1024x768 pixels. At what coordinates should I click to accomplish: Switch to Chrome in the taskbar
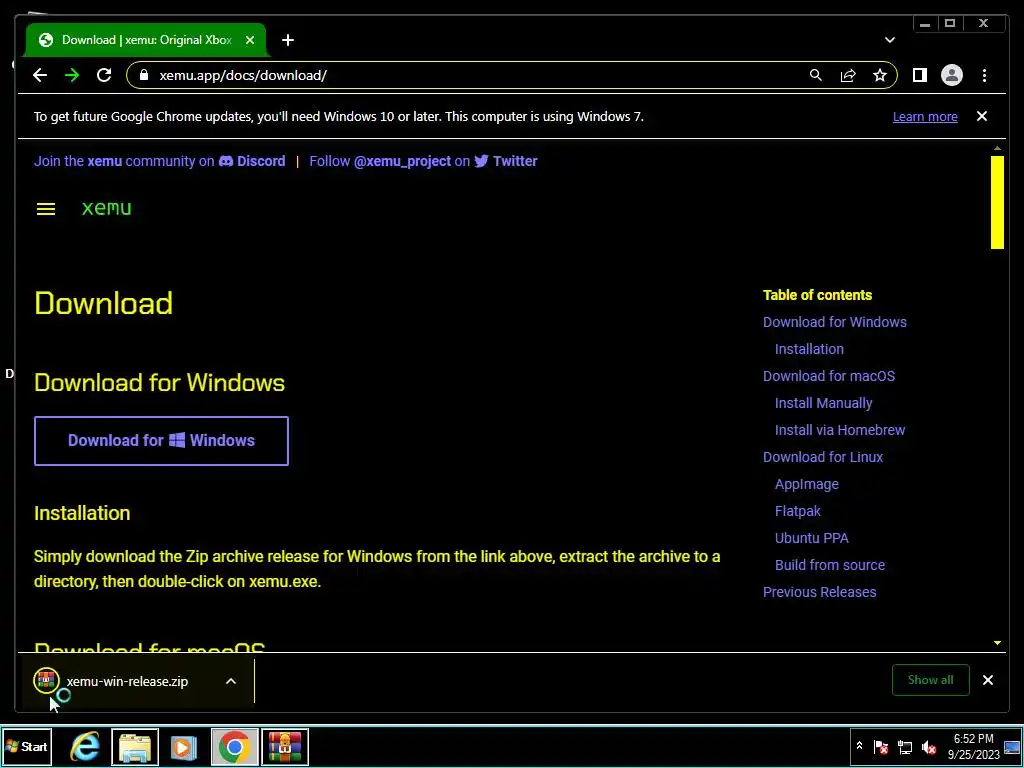[x=234, y=746]
